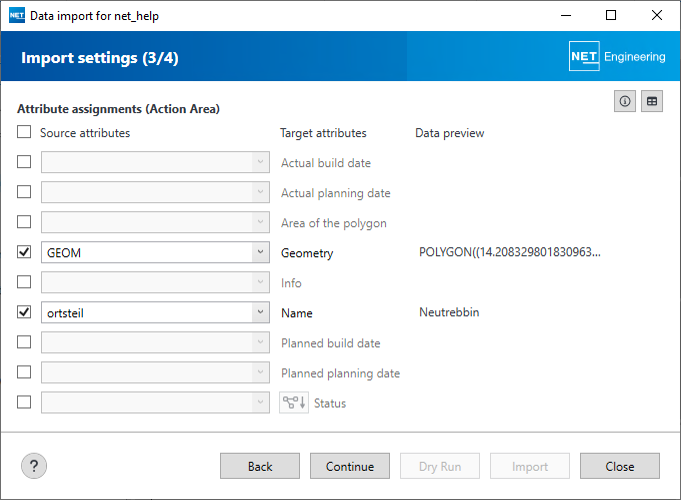The height and width of the screenshot is (500, 681).
Task: Click the question mark help button
Action: tap(35, 466)
